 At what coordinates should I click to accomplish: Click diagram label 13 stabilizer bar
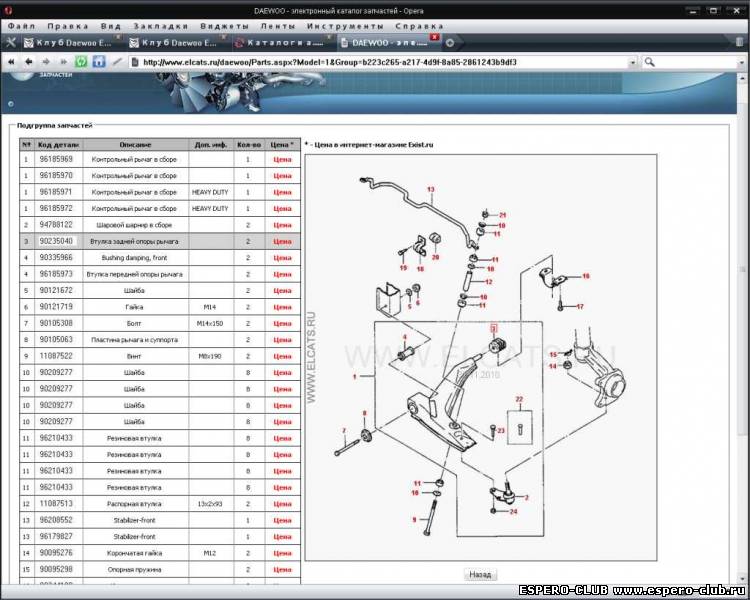tap(430, 189)
